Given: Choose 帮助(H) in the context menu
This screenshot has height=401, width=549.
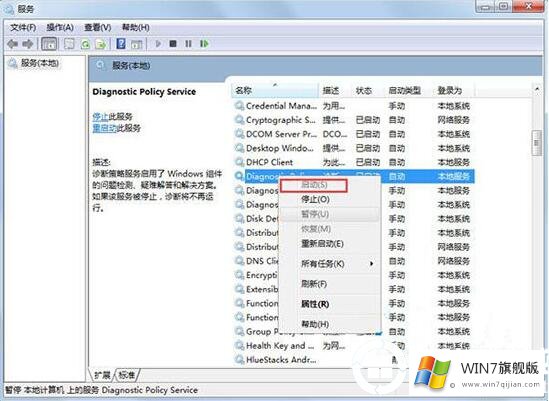Looking at the screenshot, I should pos(315,324).
